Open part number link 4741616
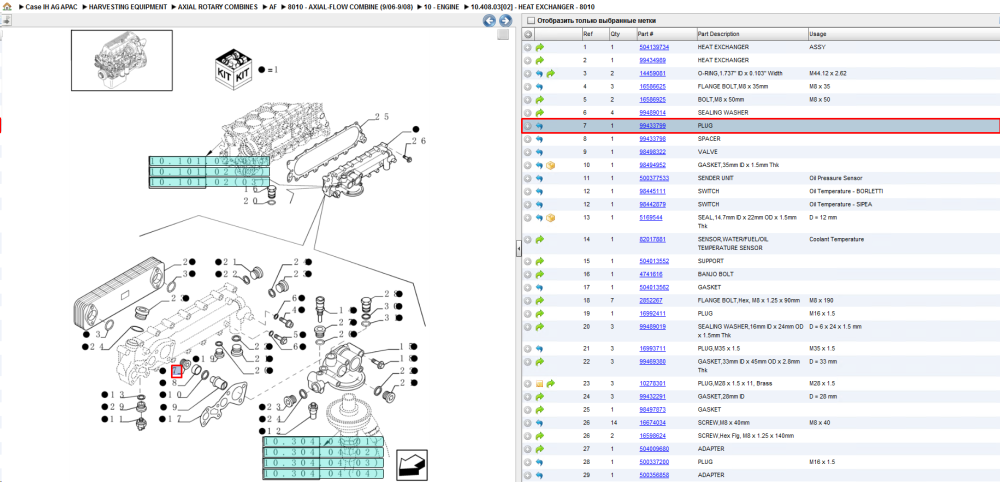 coord(651,274)
